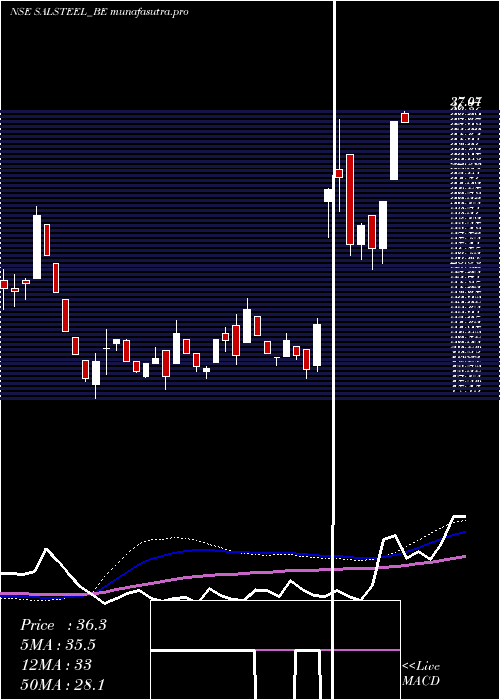
Task: Select the 5MA : 35.5 value
Action: tap(58, 645)
